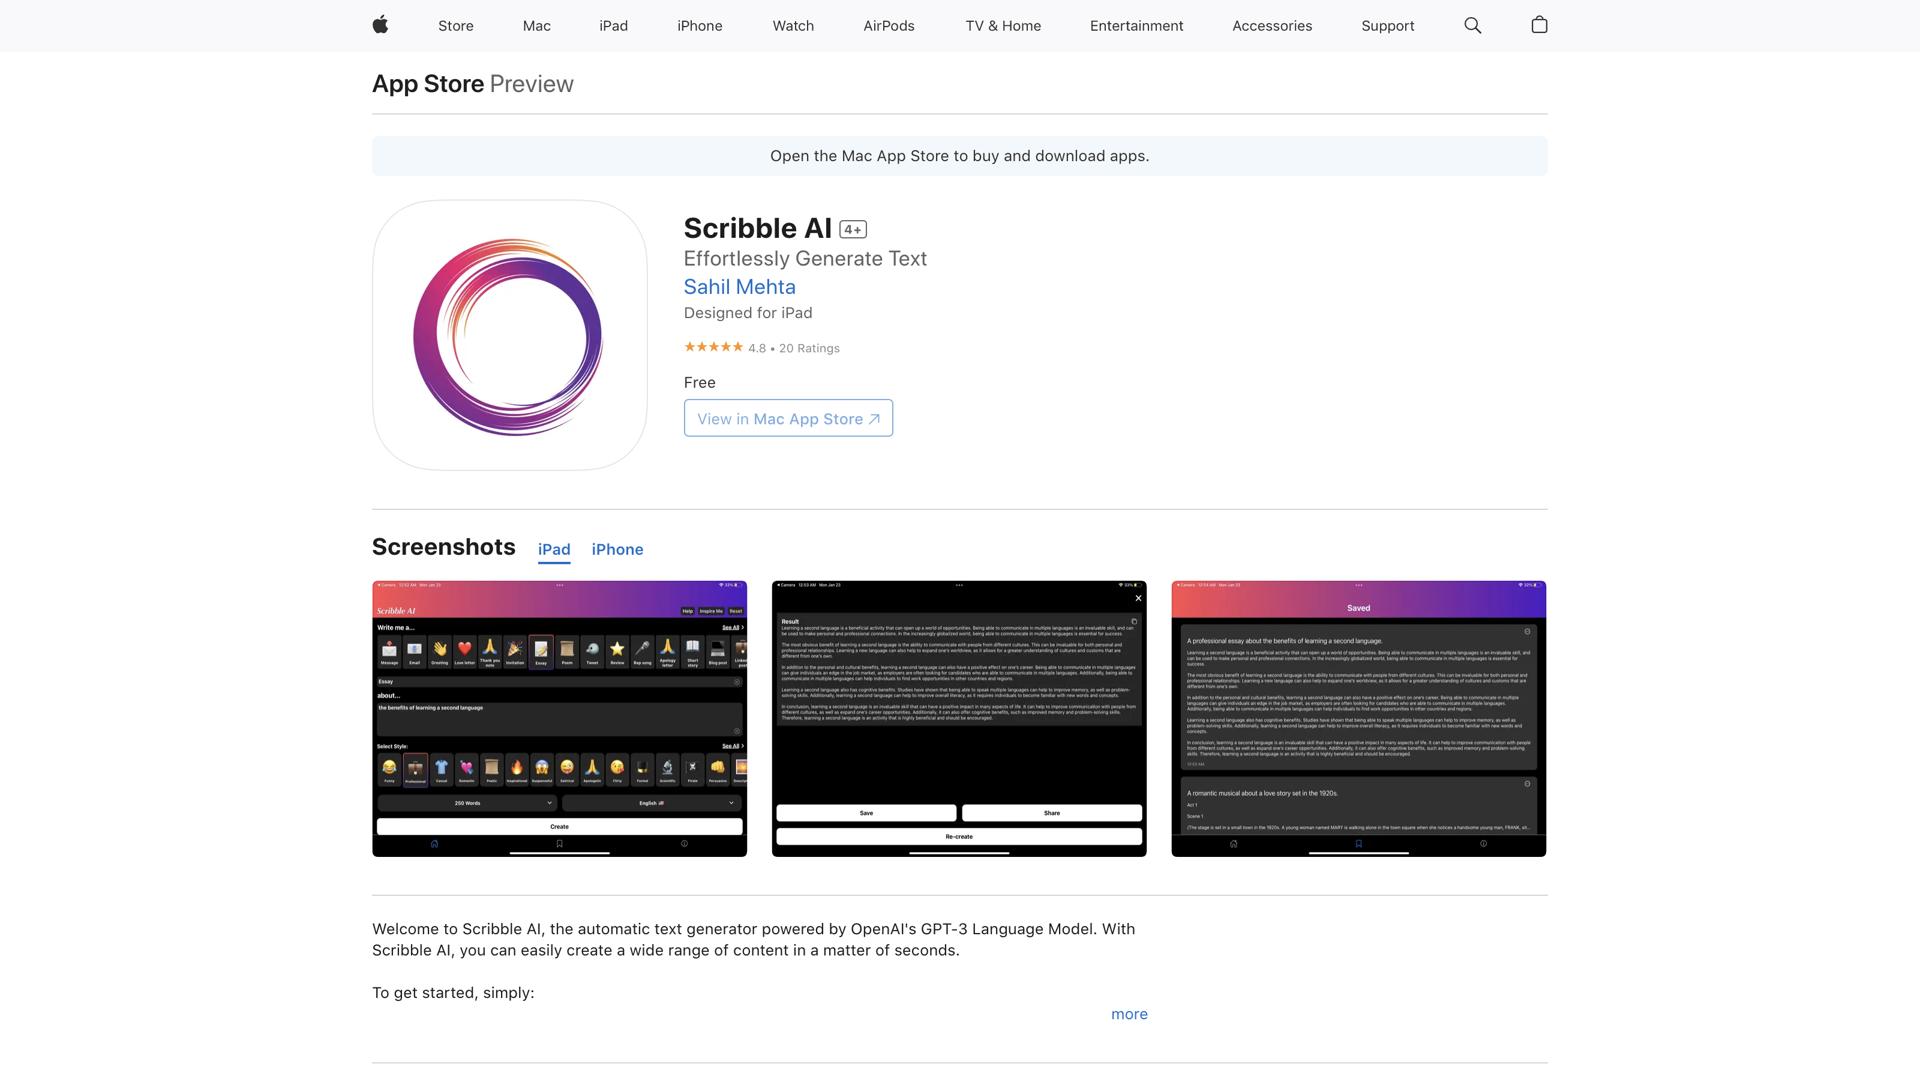This screenshot has height=1080, width=1920.
Task: Click See All next to Select Style
Action: pyautogui.click(x=733, y=746)
